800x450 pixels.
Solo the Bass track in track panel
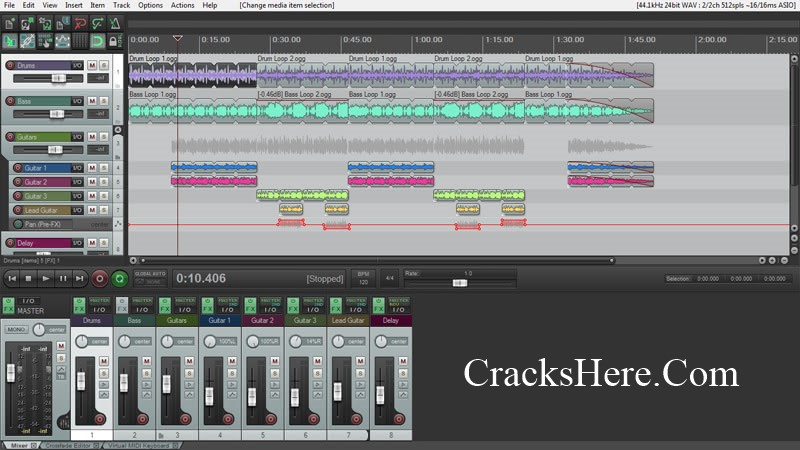pyautogui.click(x=104, y=101)
